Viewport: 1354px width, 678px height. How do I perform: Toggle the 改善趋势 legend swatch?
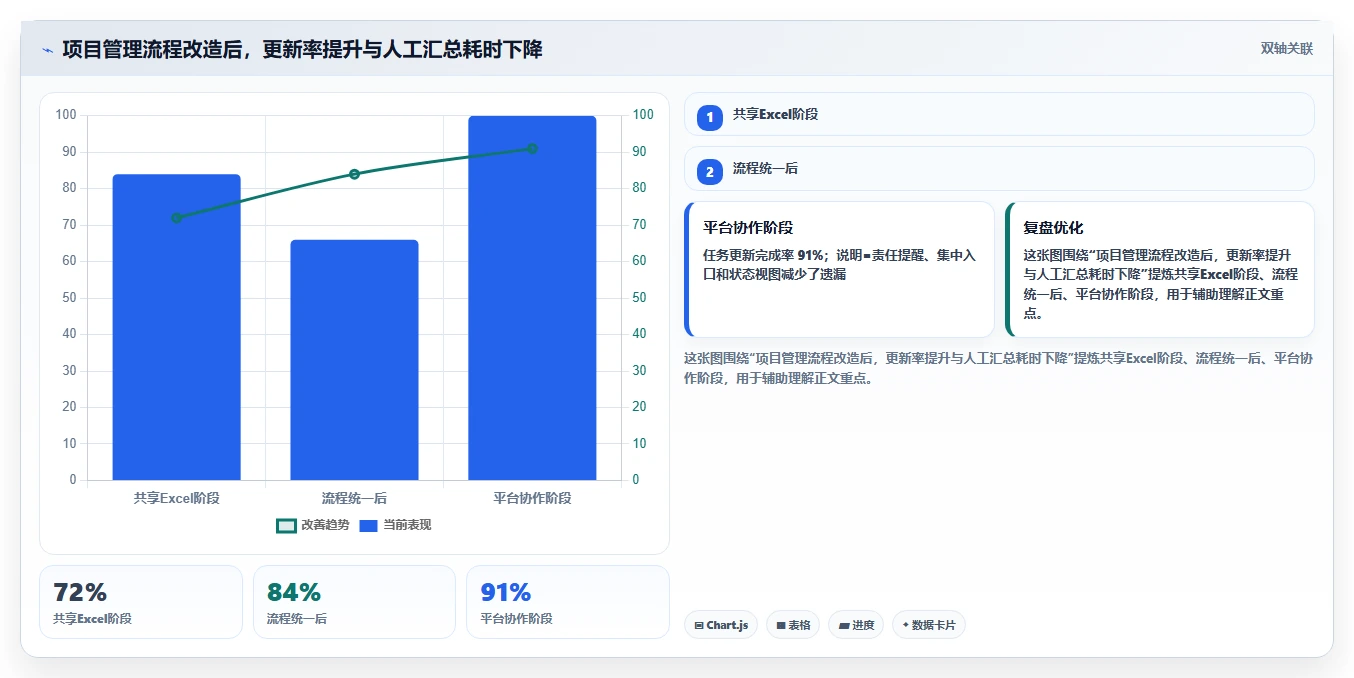[x=286, y=525]
